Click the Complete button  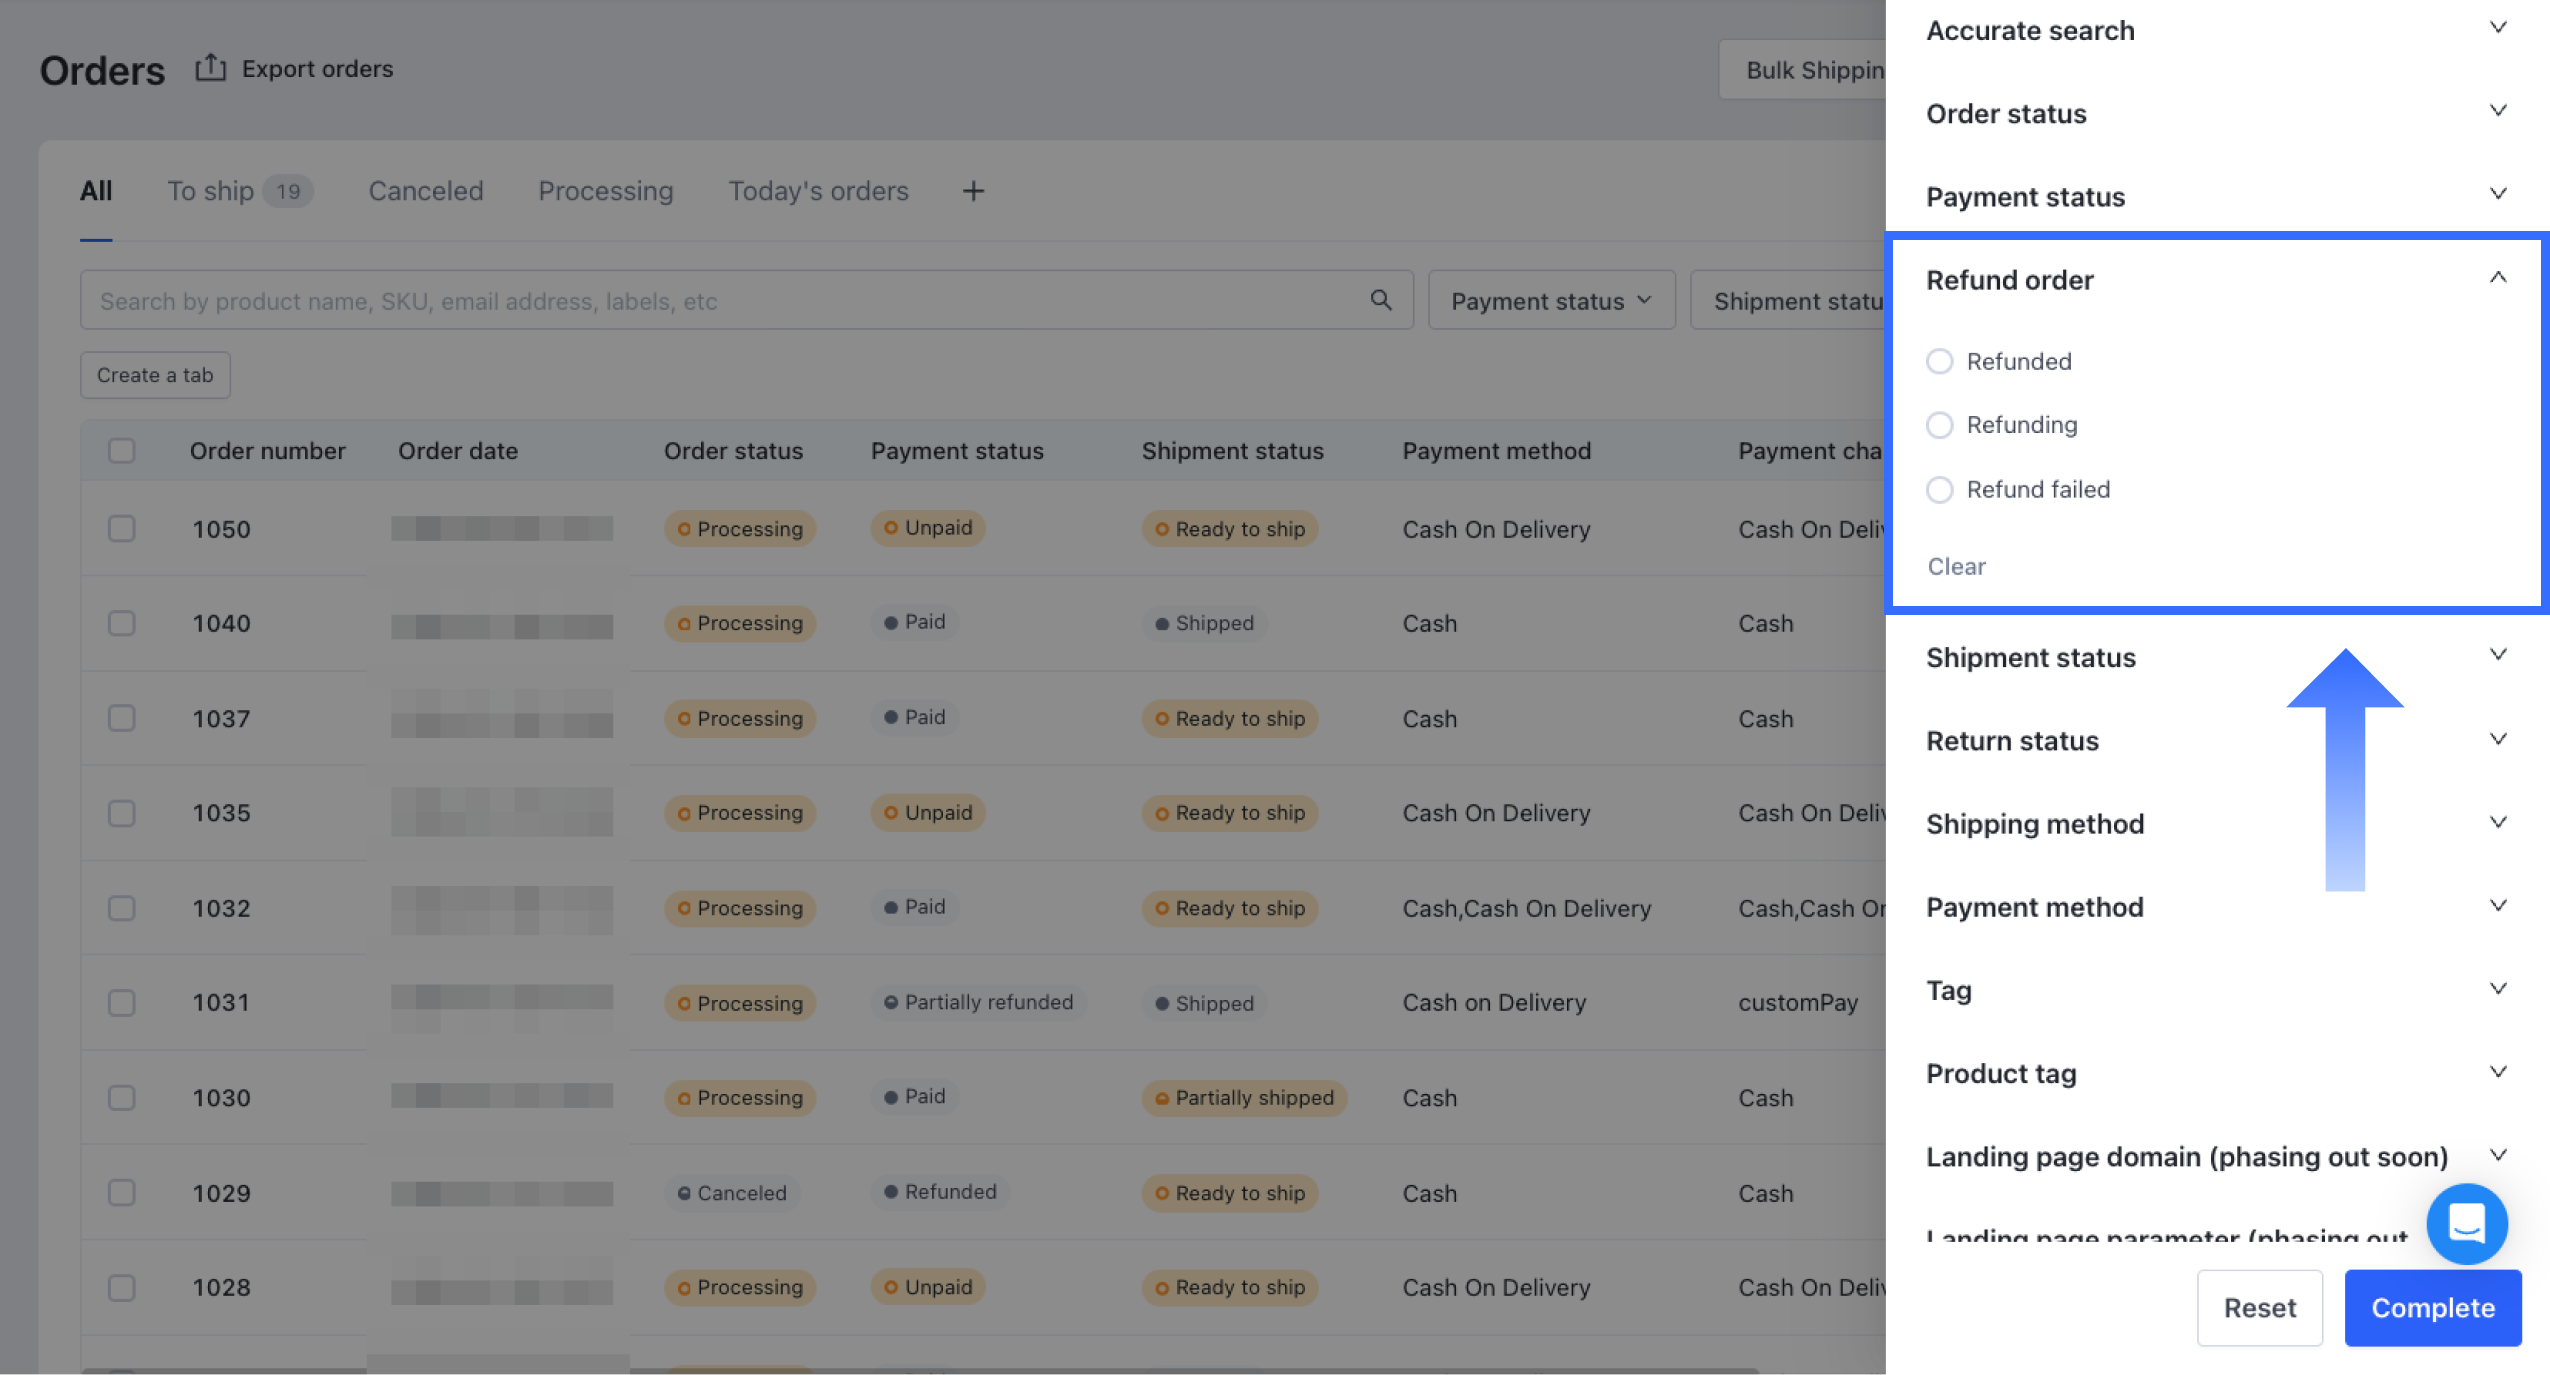[x=2432, y=1307]
